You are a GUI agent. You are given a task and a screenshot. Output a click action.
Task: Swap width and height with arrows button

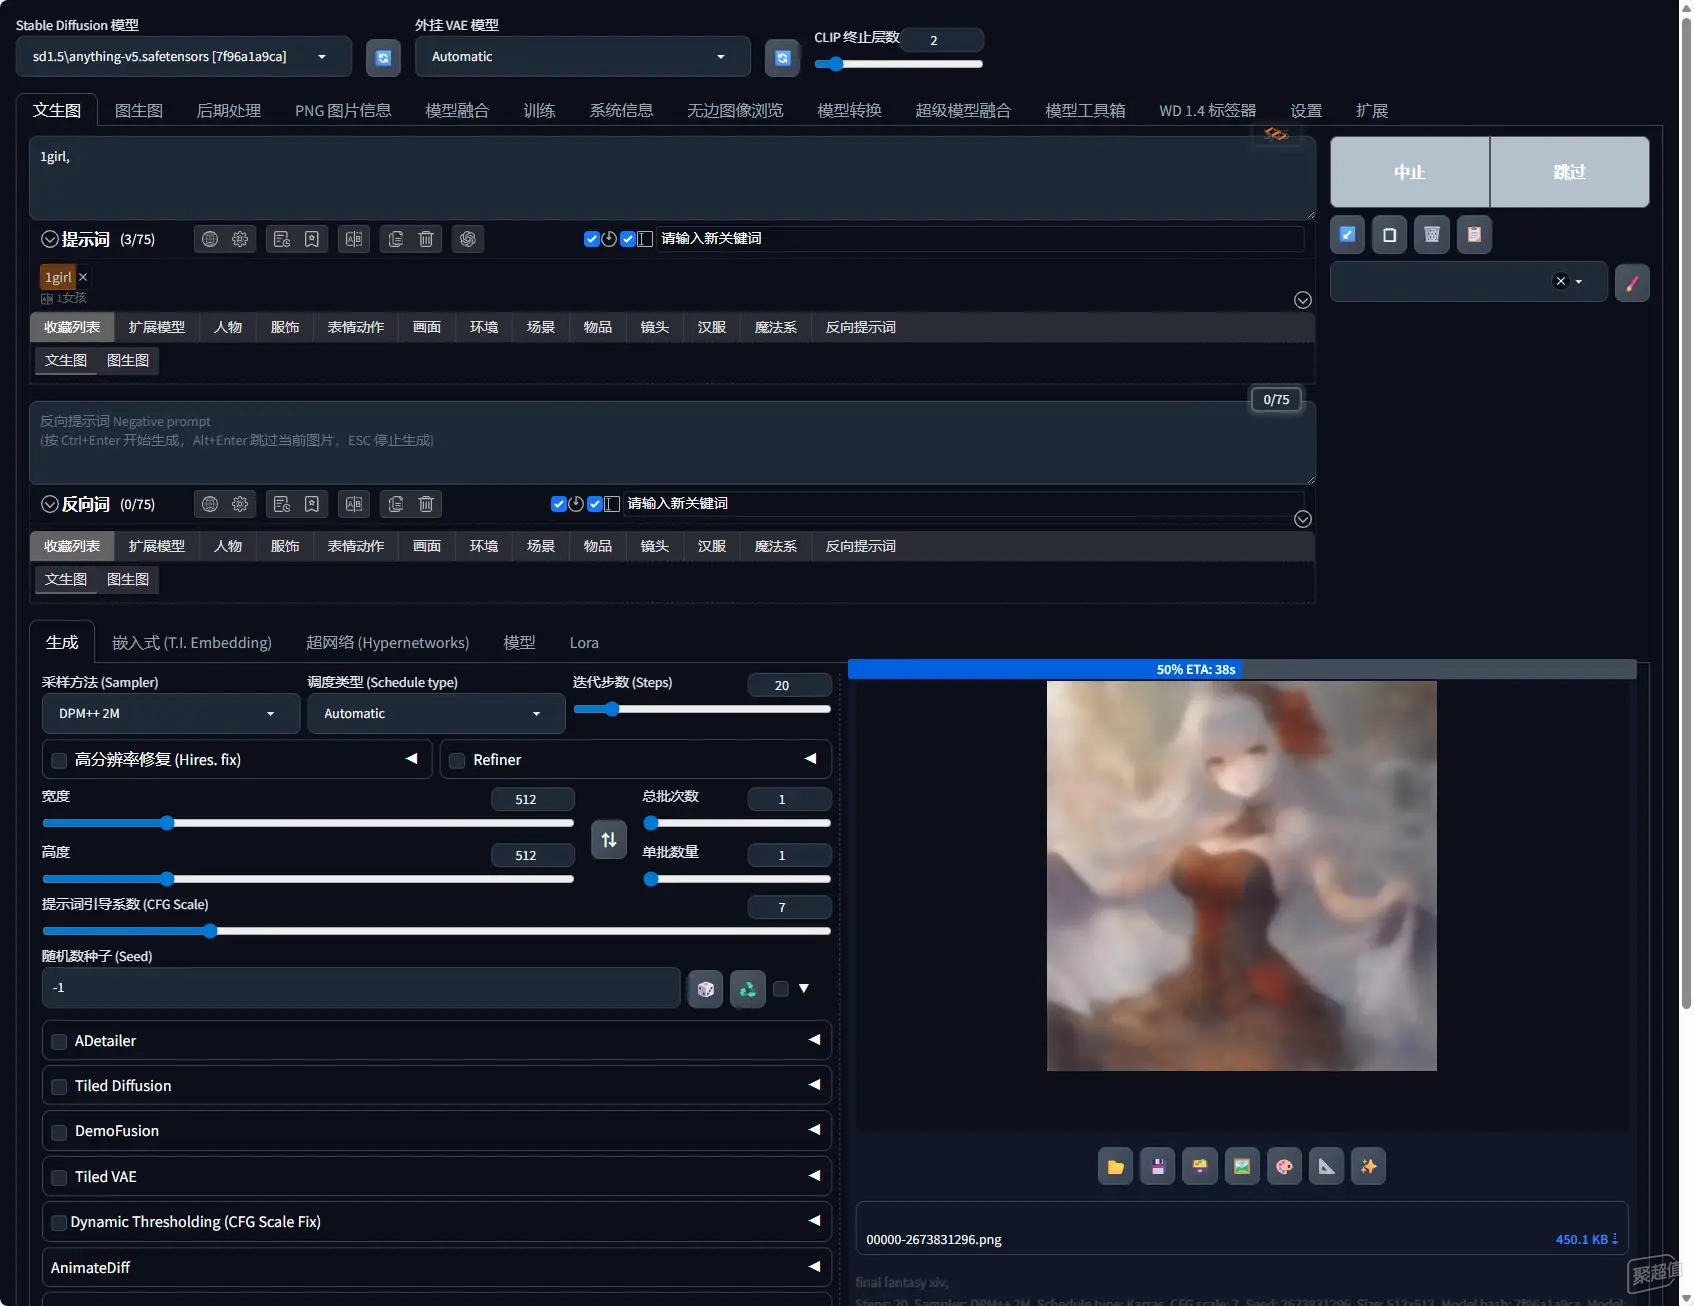pyautogui.click(x=609, y=839)
